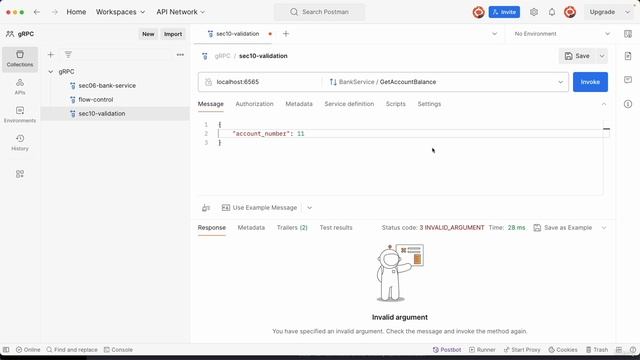Open the Trailers (2) response tab
This screenshot has width=640, height=360.
[292, 228]
